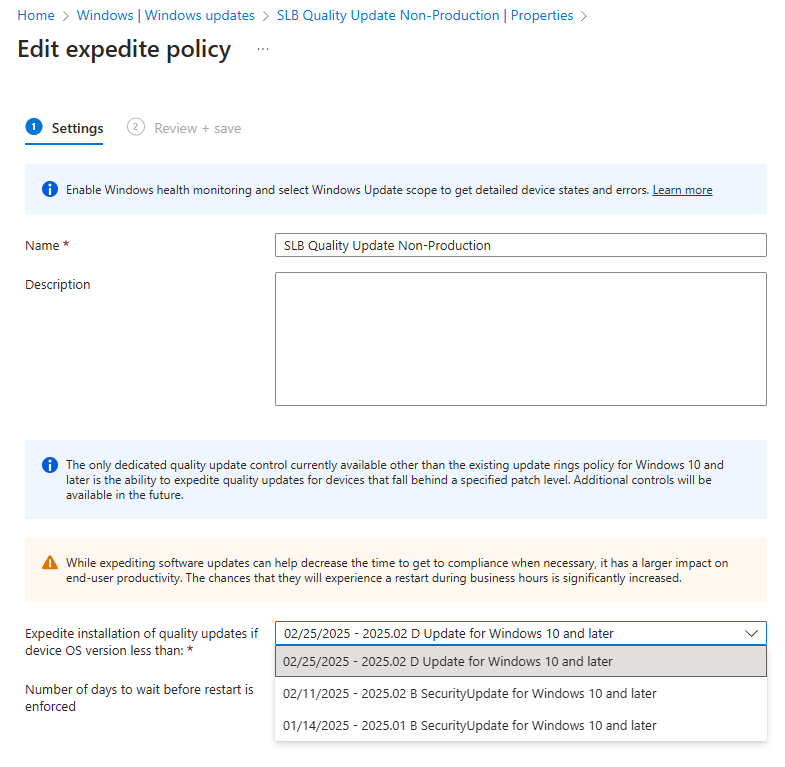The width and height of the screenshot is (785, 767).
Task: Open the Learn more link
Action: pyautogui.click(x=682, y=190)
